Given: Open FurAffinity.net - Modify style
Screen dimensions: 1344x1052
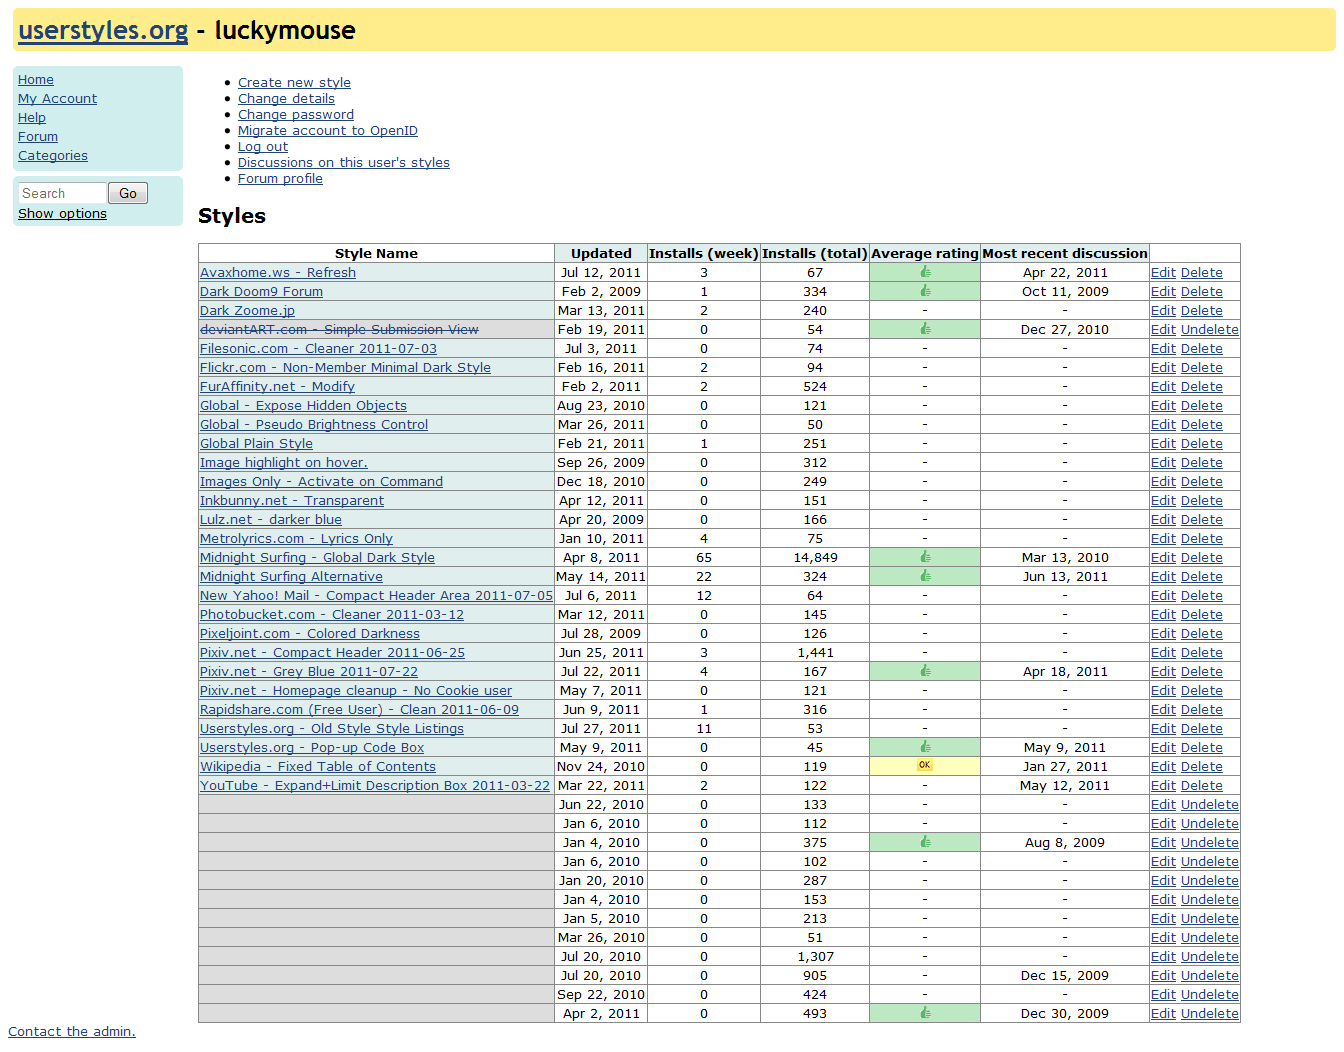Looking at the screenshot, I should point(277,386).
